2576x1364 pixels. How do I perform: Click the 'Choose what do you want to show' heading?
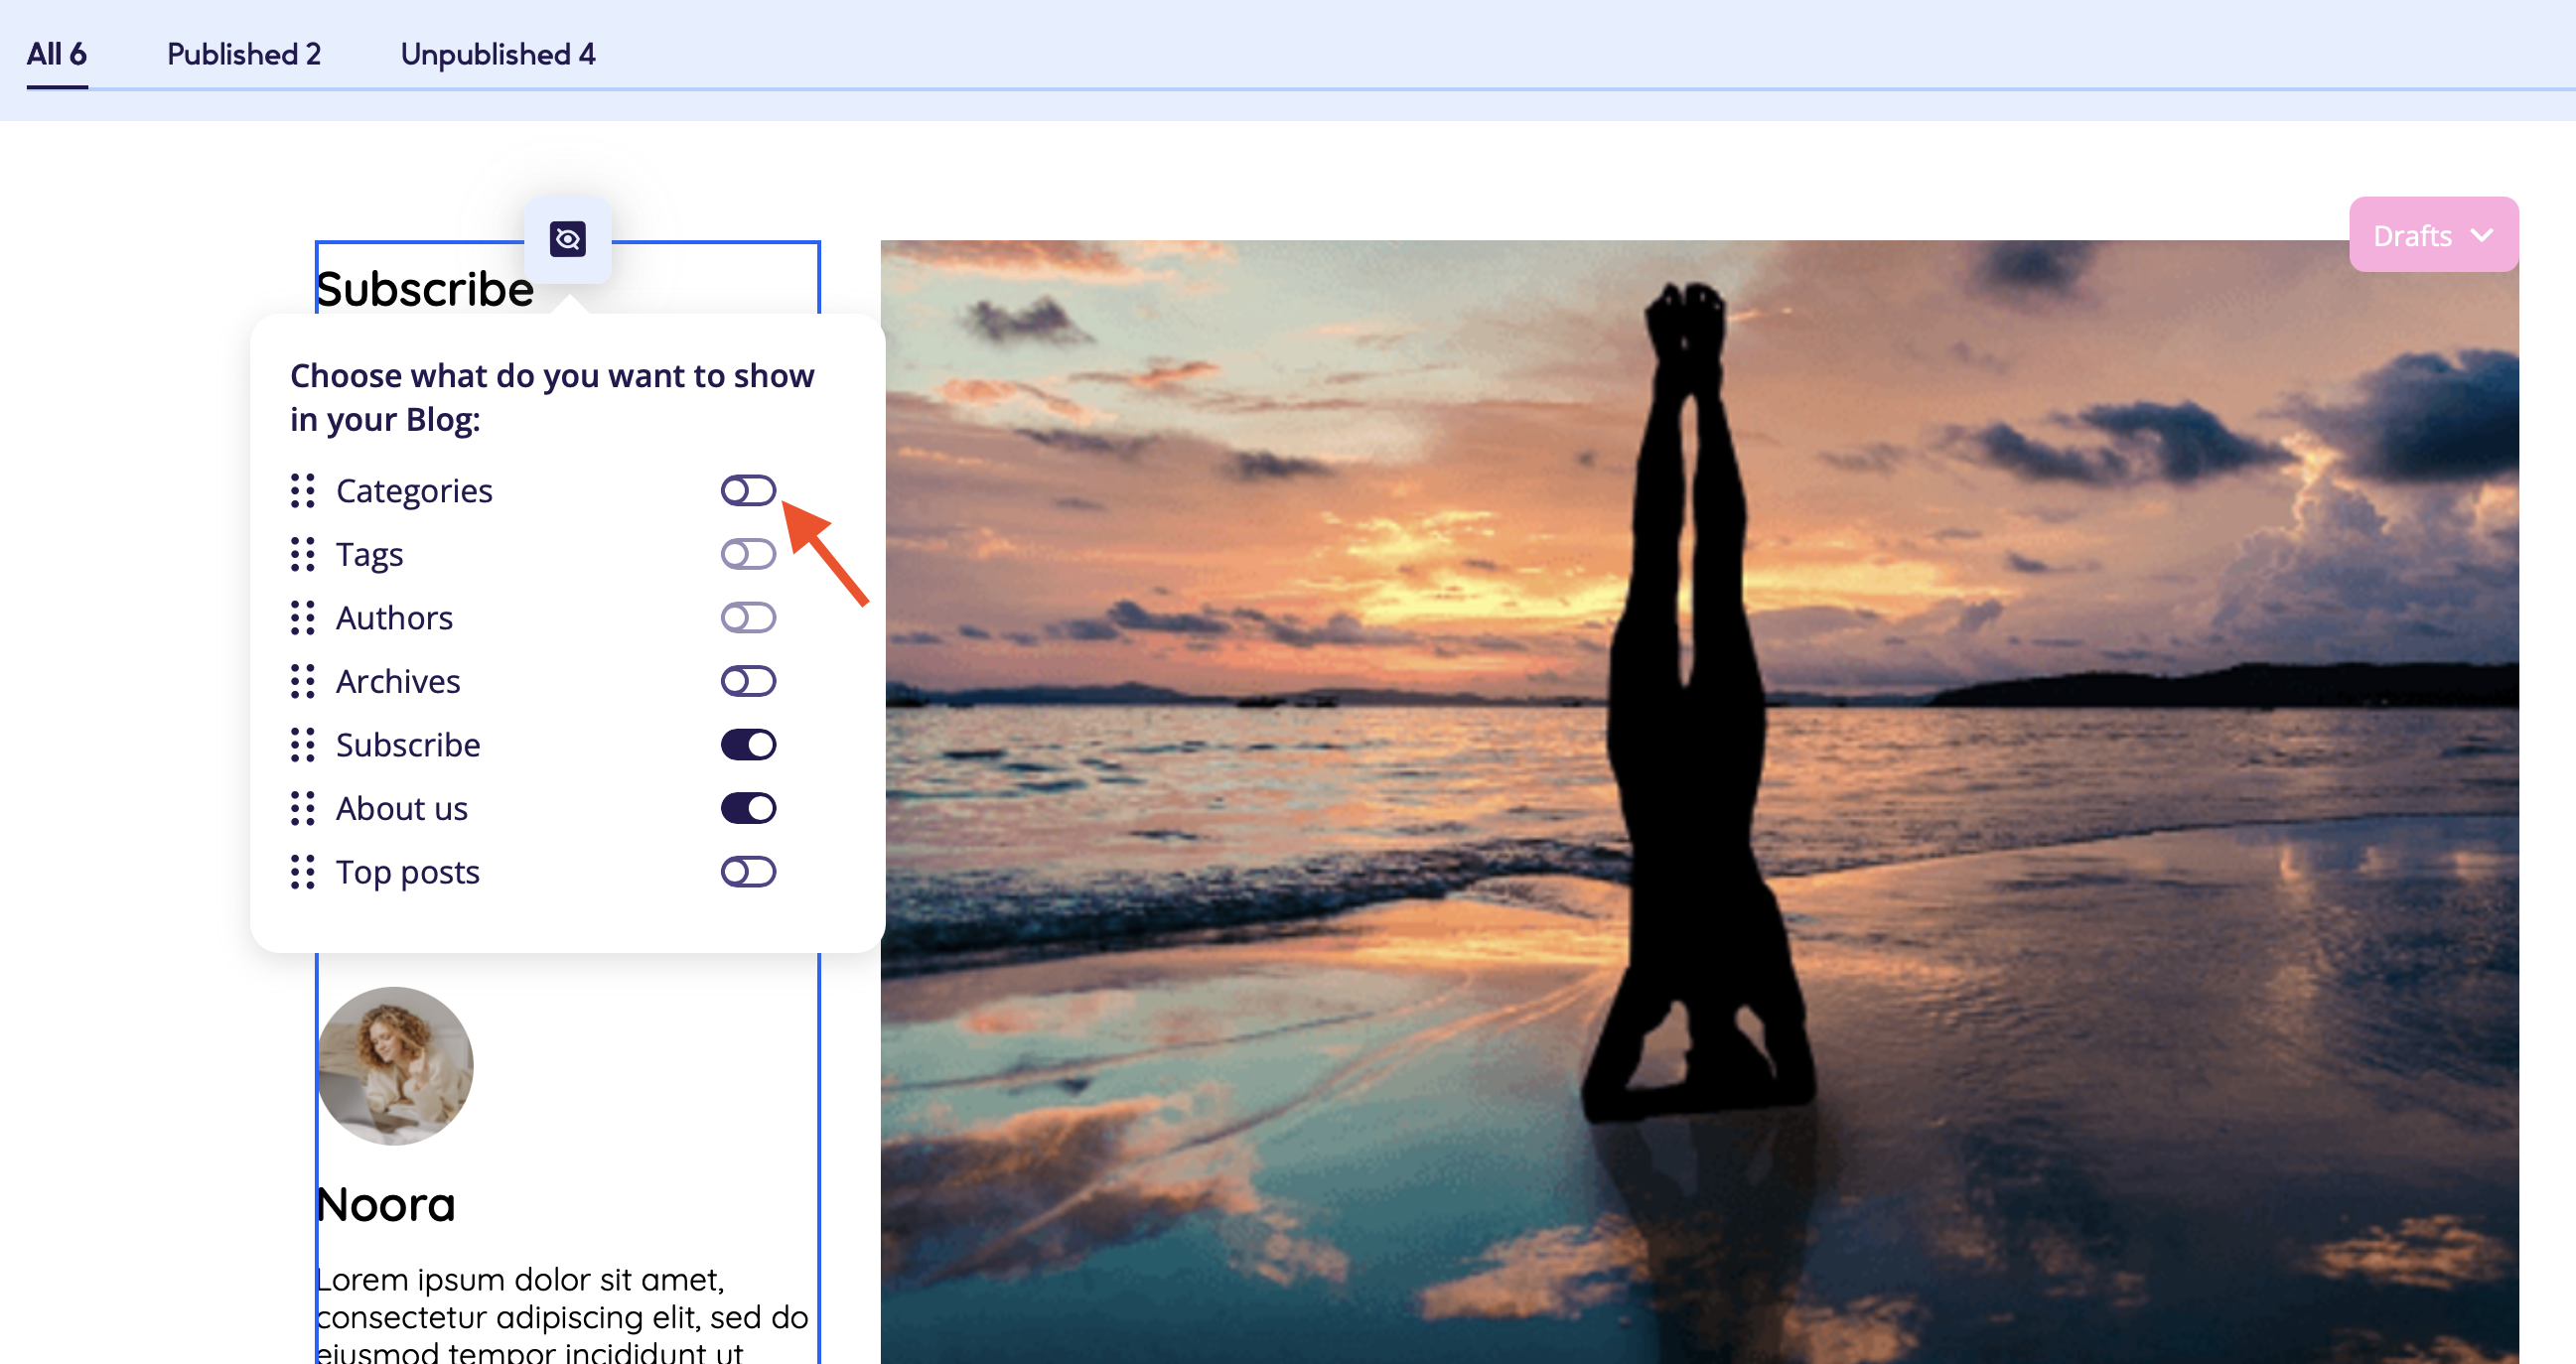point(552,398)
